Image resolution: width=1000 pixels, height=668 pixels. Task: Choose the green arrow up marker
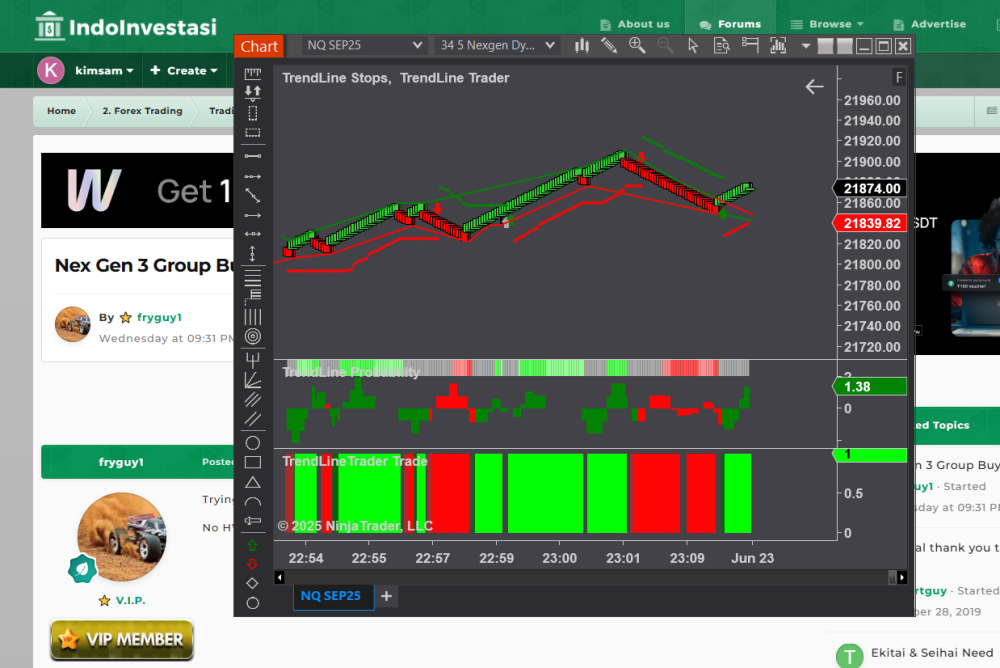253,546
